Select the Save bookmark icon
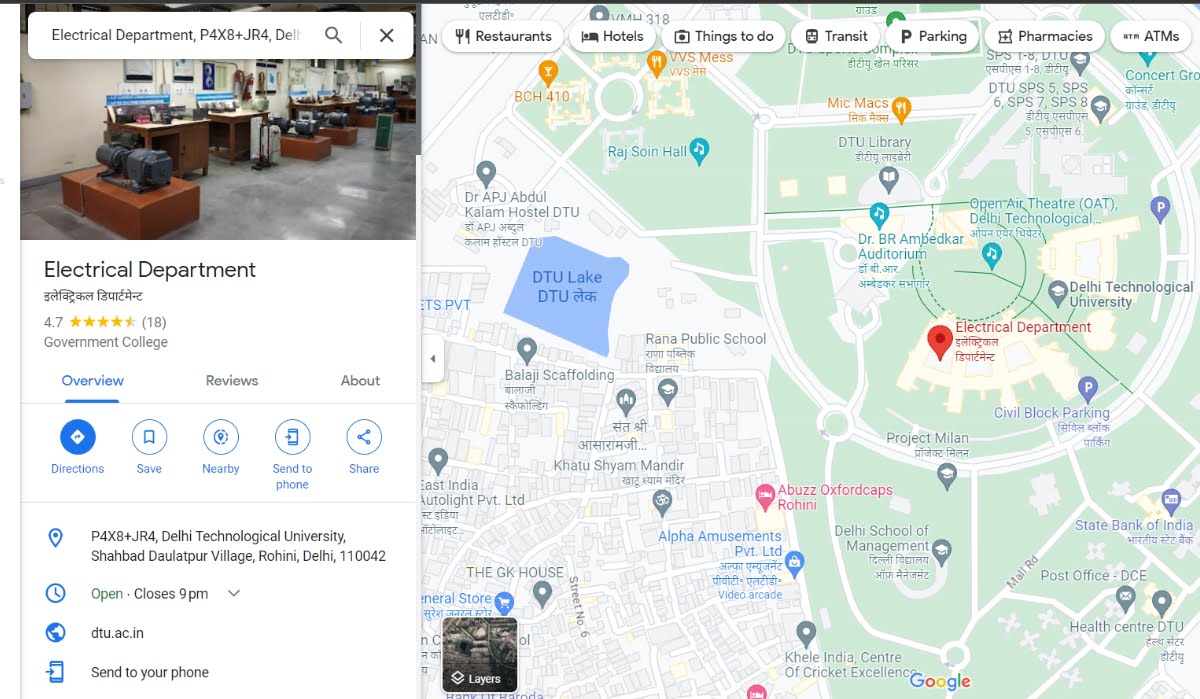Screen dimensions: 1200x699 (x=149, y=437)
